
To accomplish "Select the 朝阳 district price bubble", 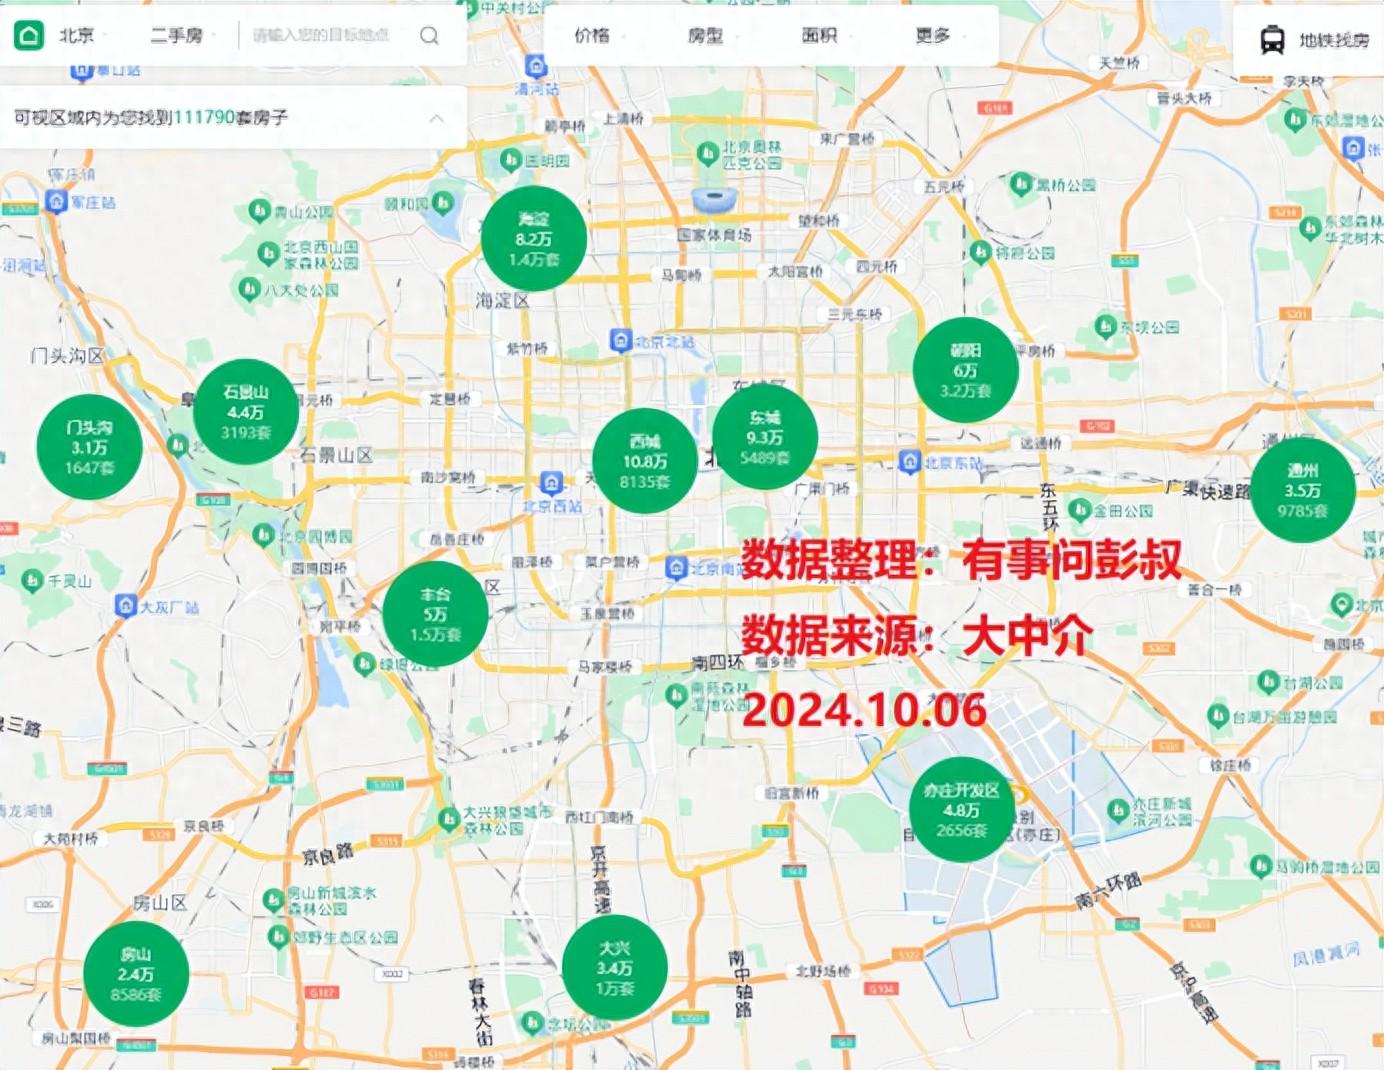I will (965, 370).
